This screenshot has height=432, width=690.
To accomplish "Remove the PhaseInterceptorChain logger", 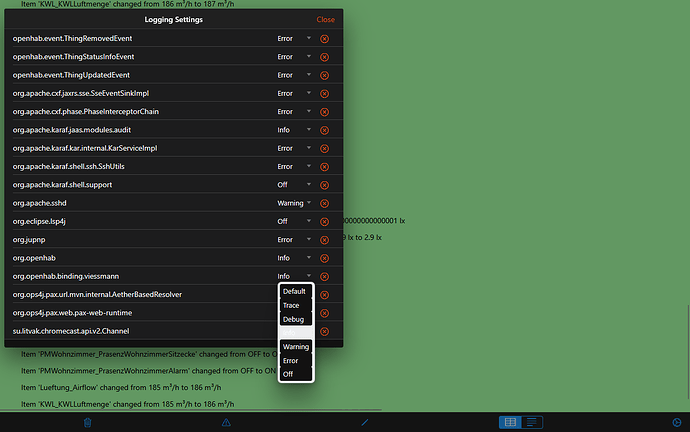I will pyautogui.click(x=324, y=112).
